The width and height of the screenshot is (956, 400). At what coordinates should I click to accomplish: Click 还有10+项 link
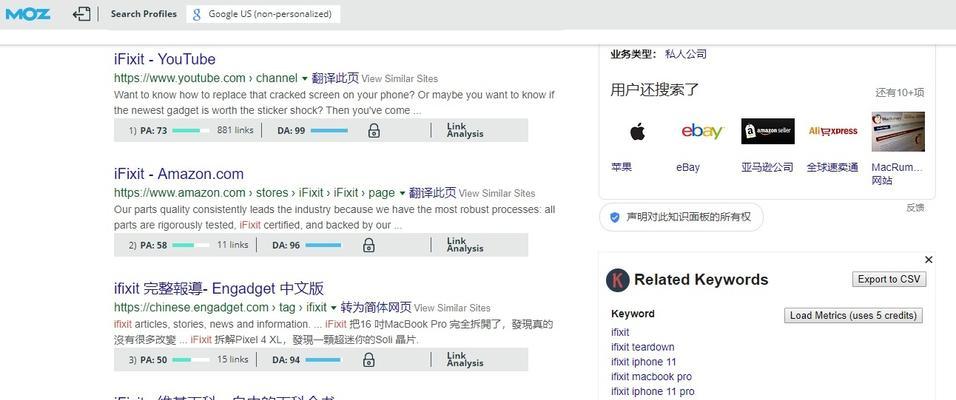tap(900, 93)
